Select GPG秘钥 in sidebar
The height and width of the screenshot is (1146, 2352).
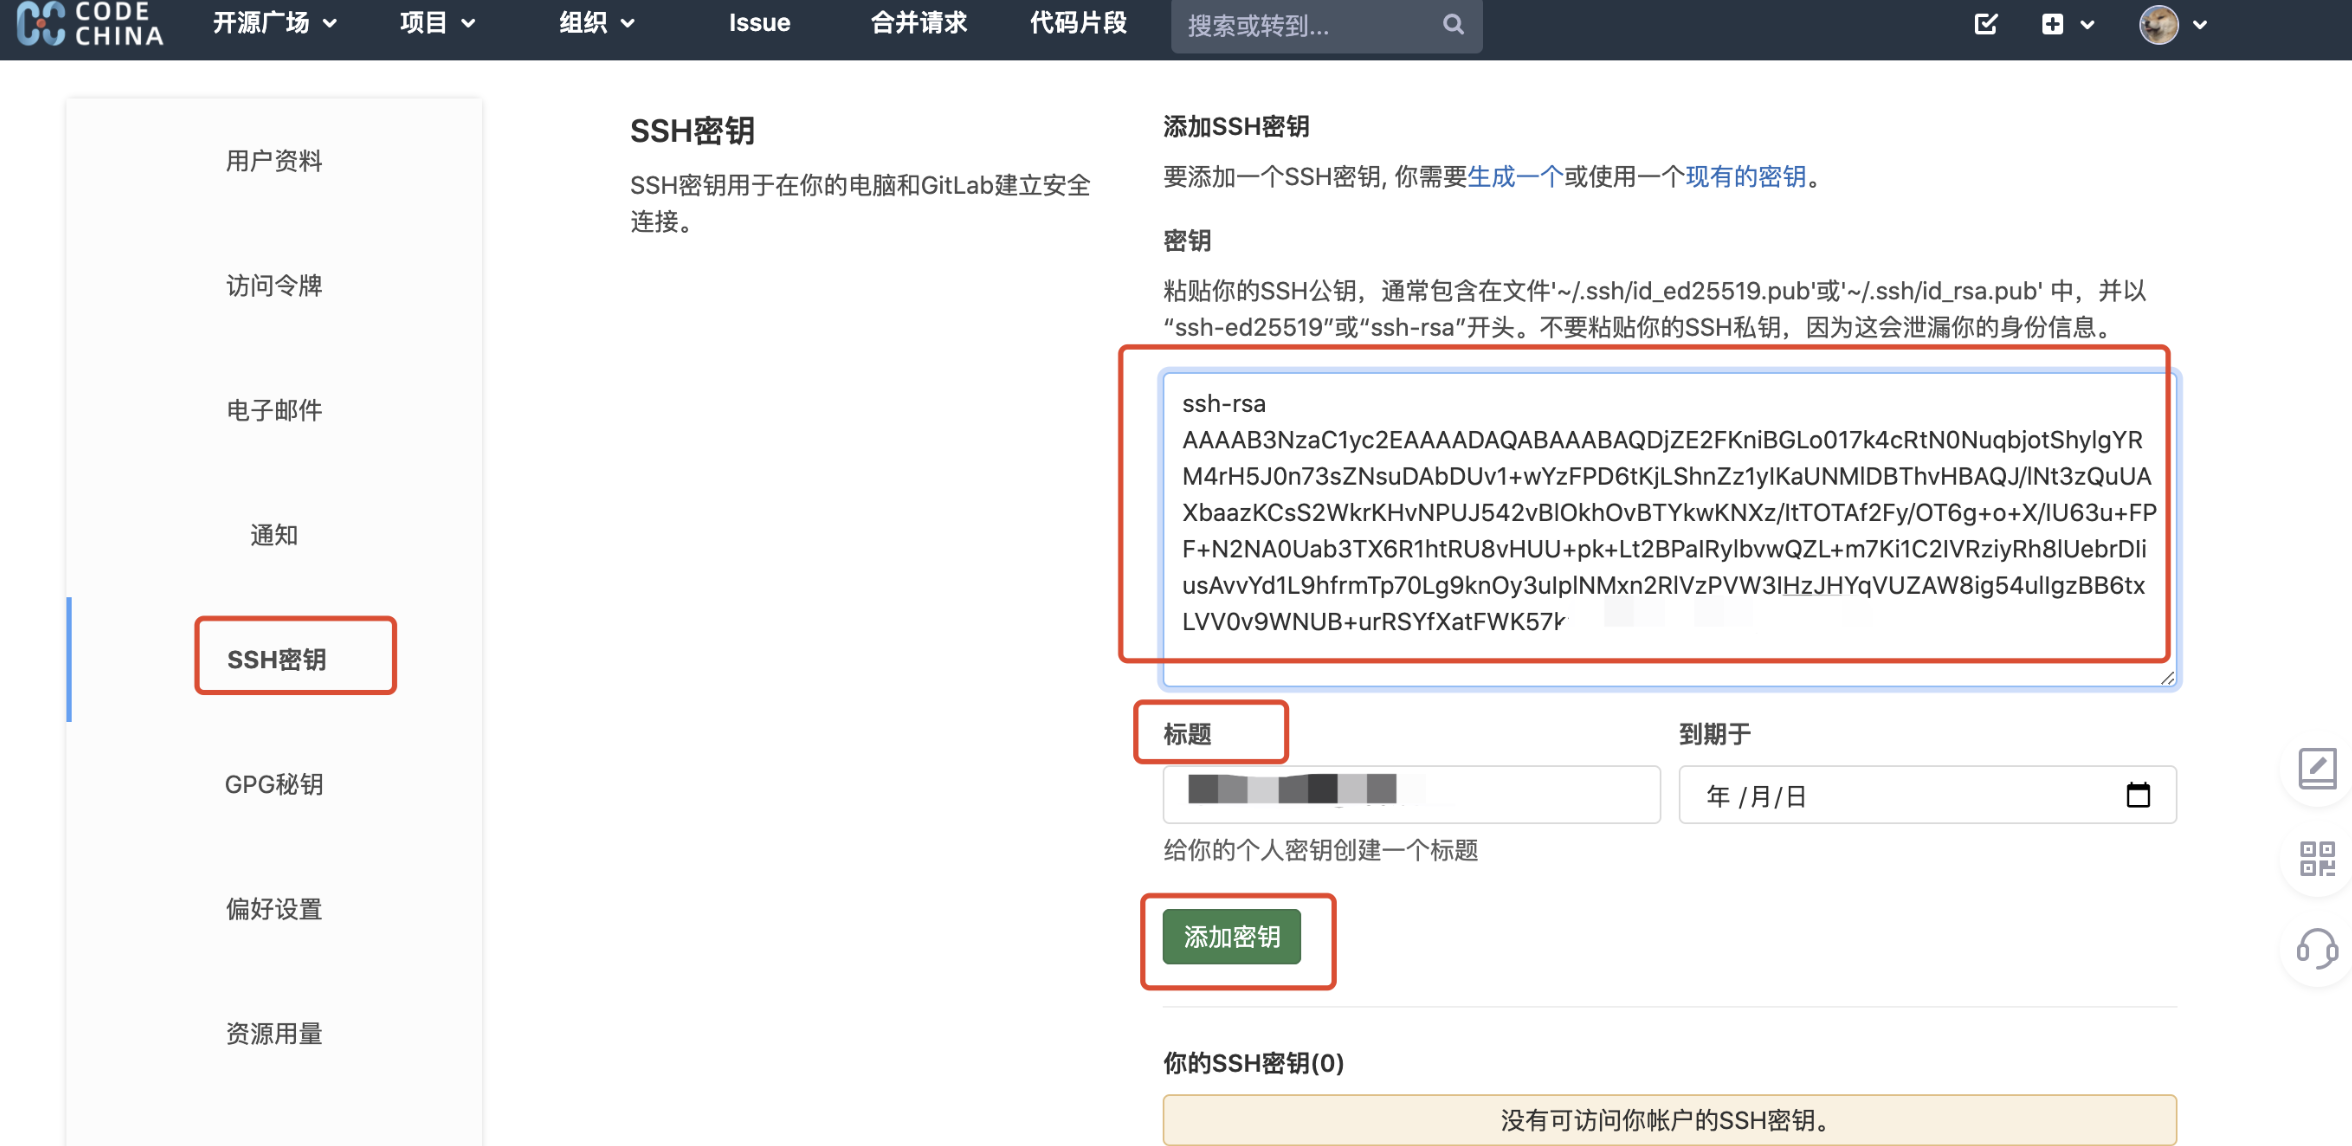pyautogui.click(x=274, y=784)
